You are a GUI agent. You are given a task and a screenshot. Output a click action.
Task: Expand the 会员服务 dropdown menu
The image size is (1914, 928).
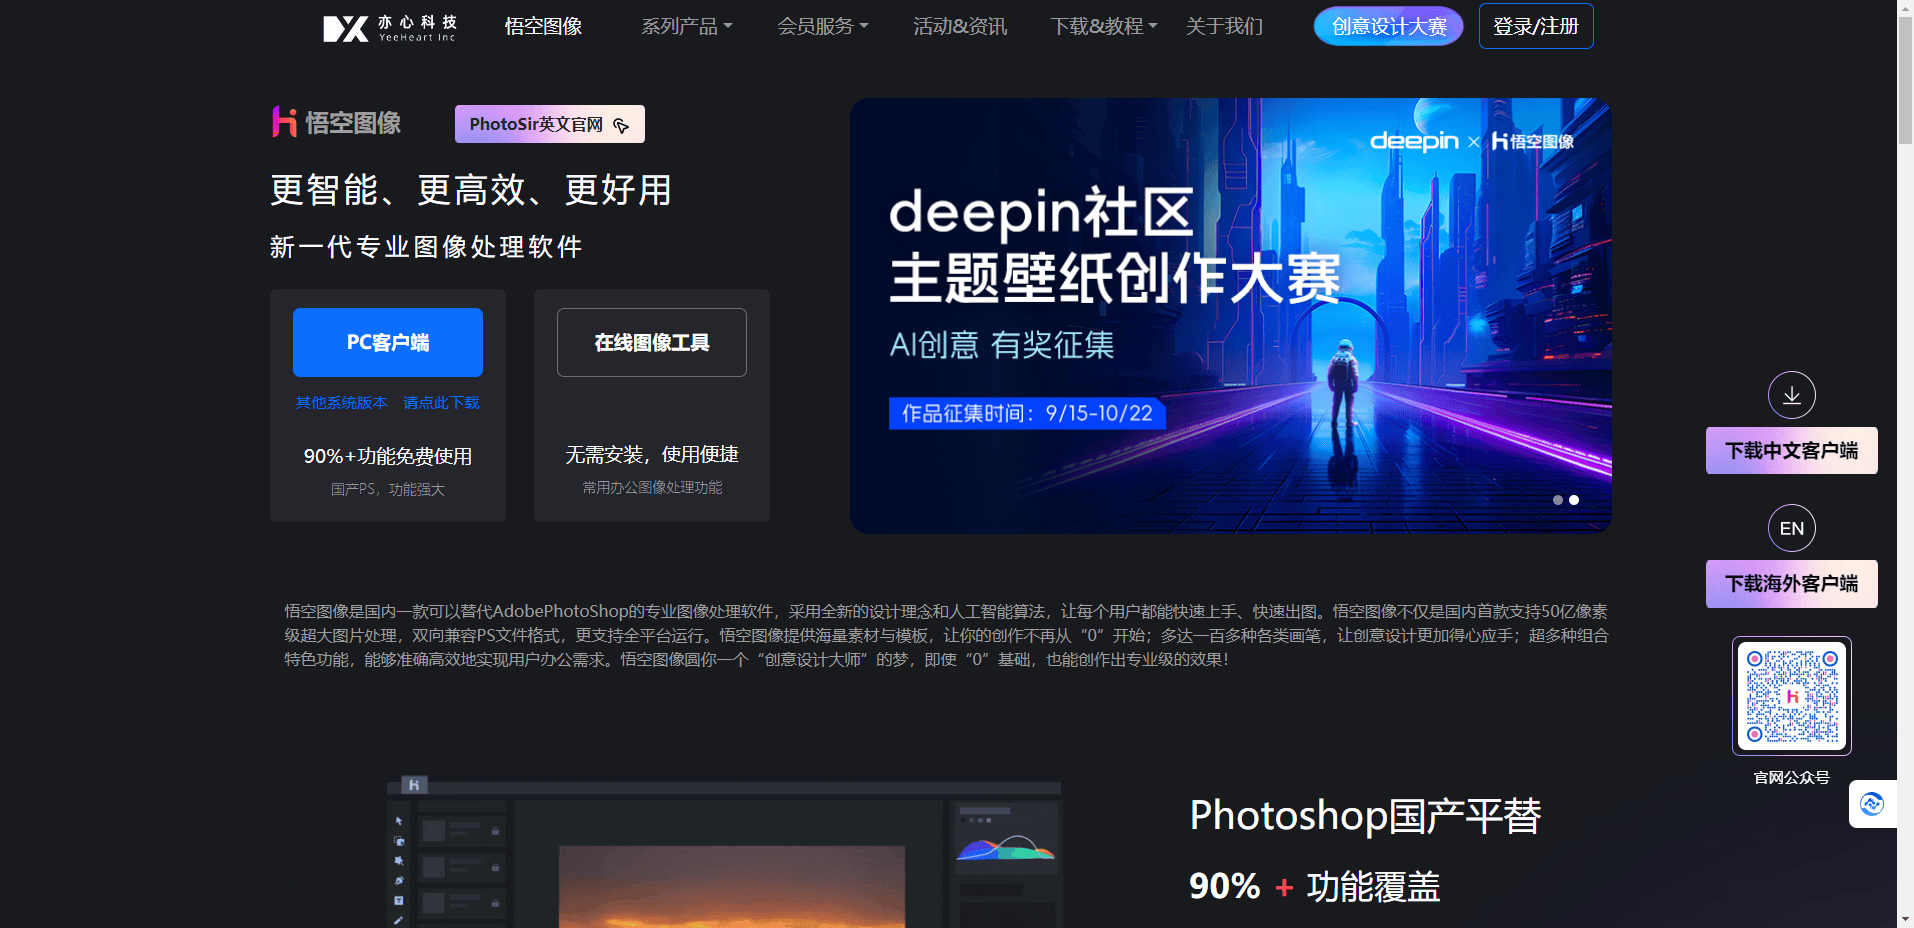point(822,27)
